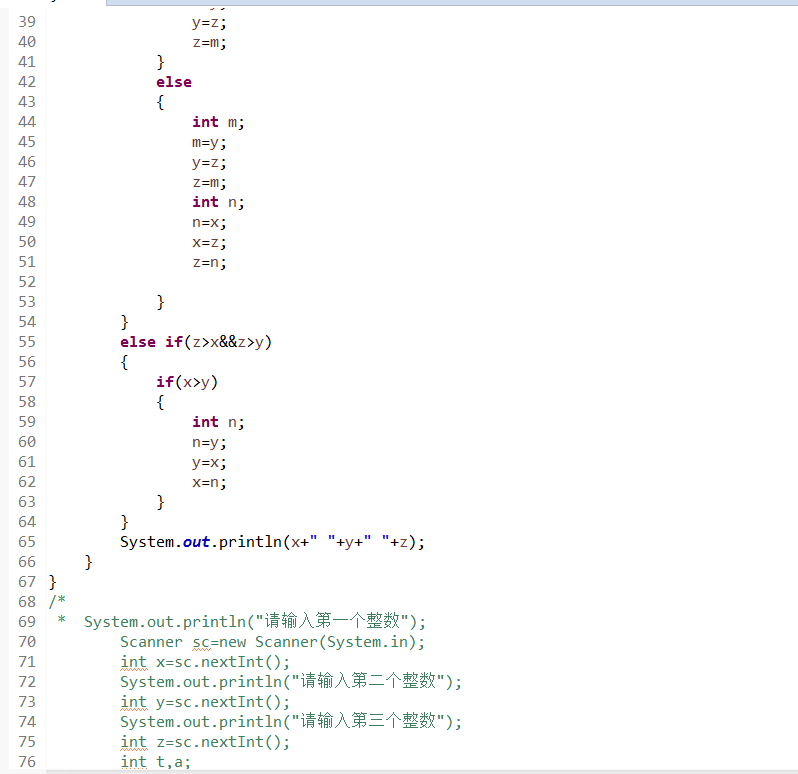The image size is (798, 774).
Task: Click the 'n=y;' statement
Action: 209,442
